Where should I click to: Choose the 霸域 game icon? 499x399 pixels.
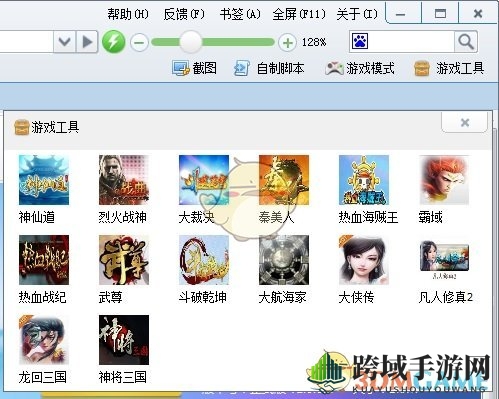point(444,180)
